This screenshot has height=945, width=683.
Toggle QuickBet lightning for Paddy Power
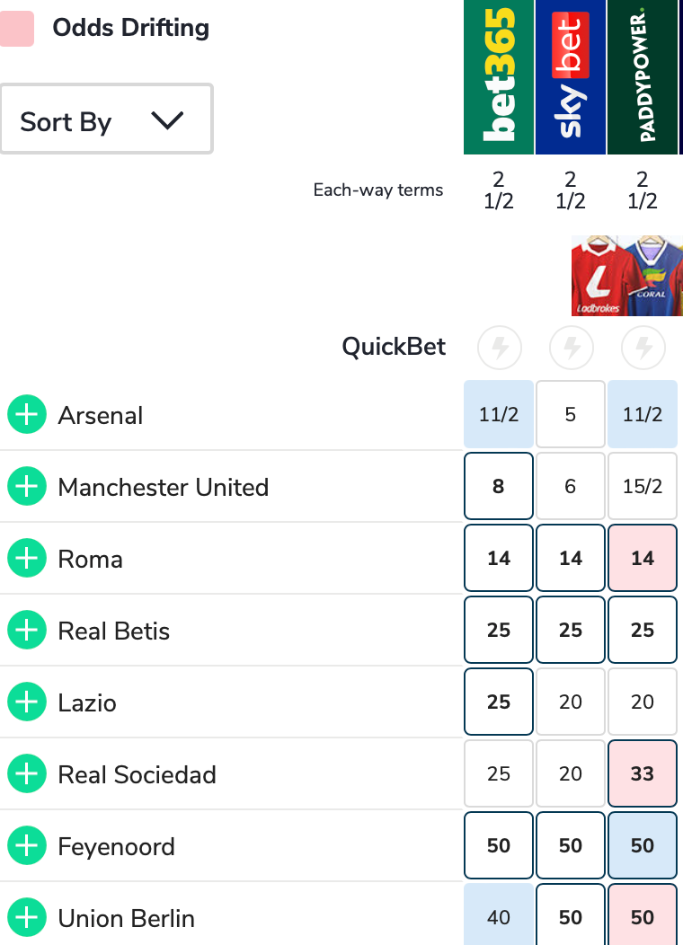(643, 347)
